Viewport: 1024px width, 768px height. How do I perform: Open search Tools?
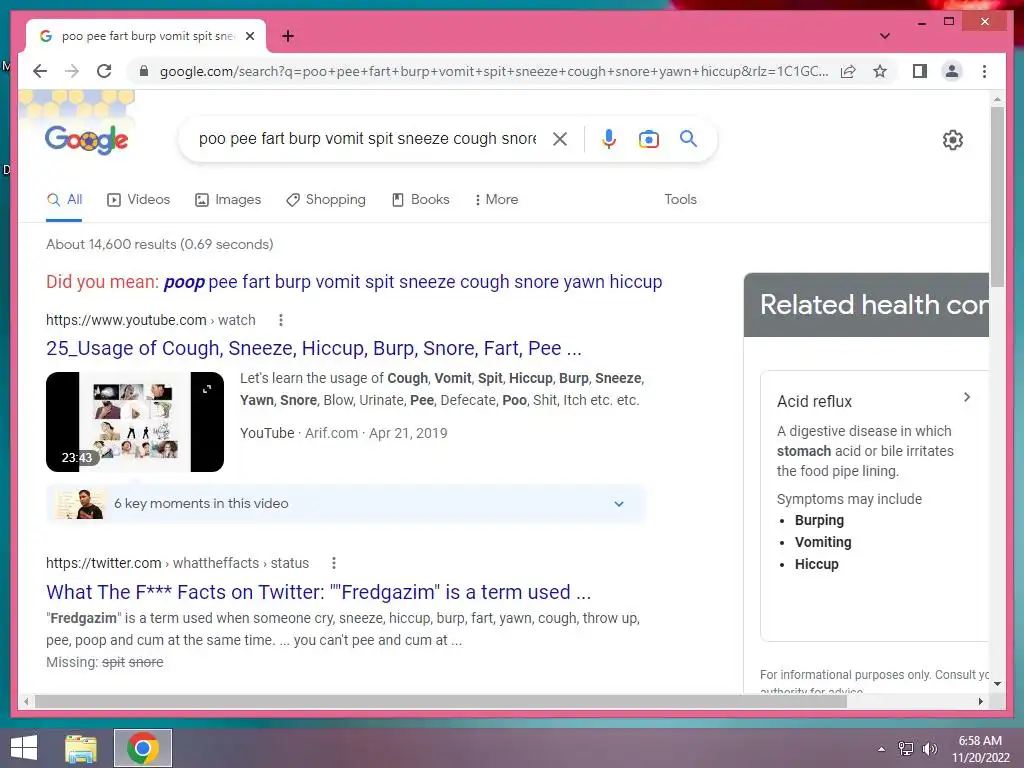point(680,199)
